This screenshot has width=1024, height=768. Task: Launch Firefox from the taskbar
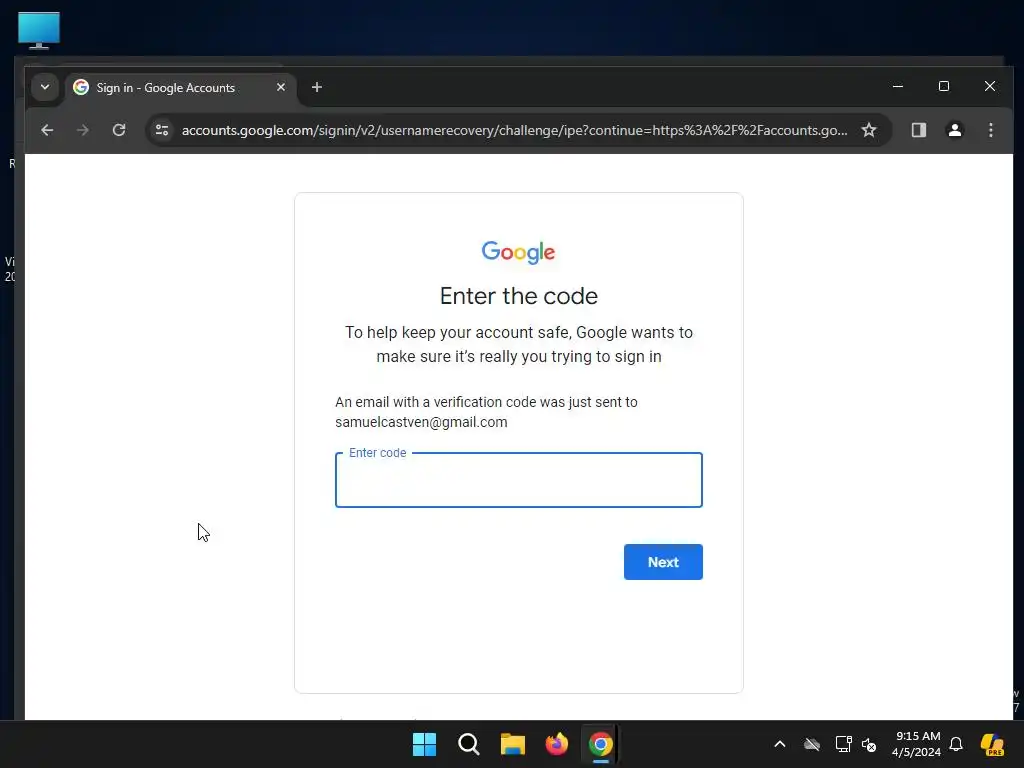tap(556, 744)
